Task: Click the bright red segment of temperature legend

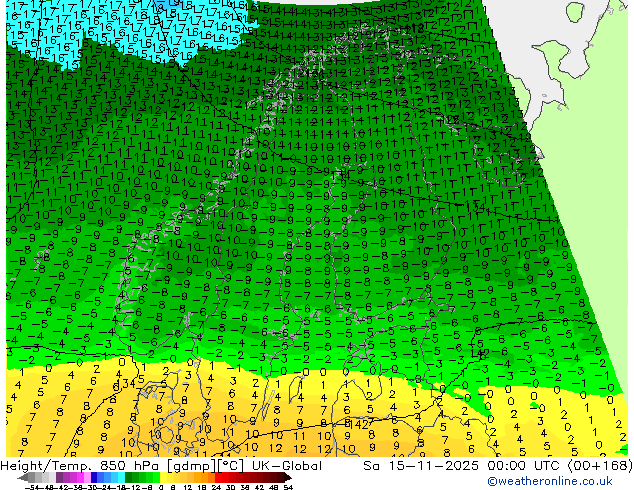Action: (218, 477)
